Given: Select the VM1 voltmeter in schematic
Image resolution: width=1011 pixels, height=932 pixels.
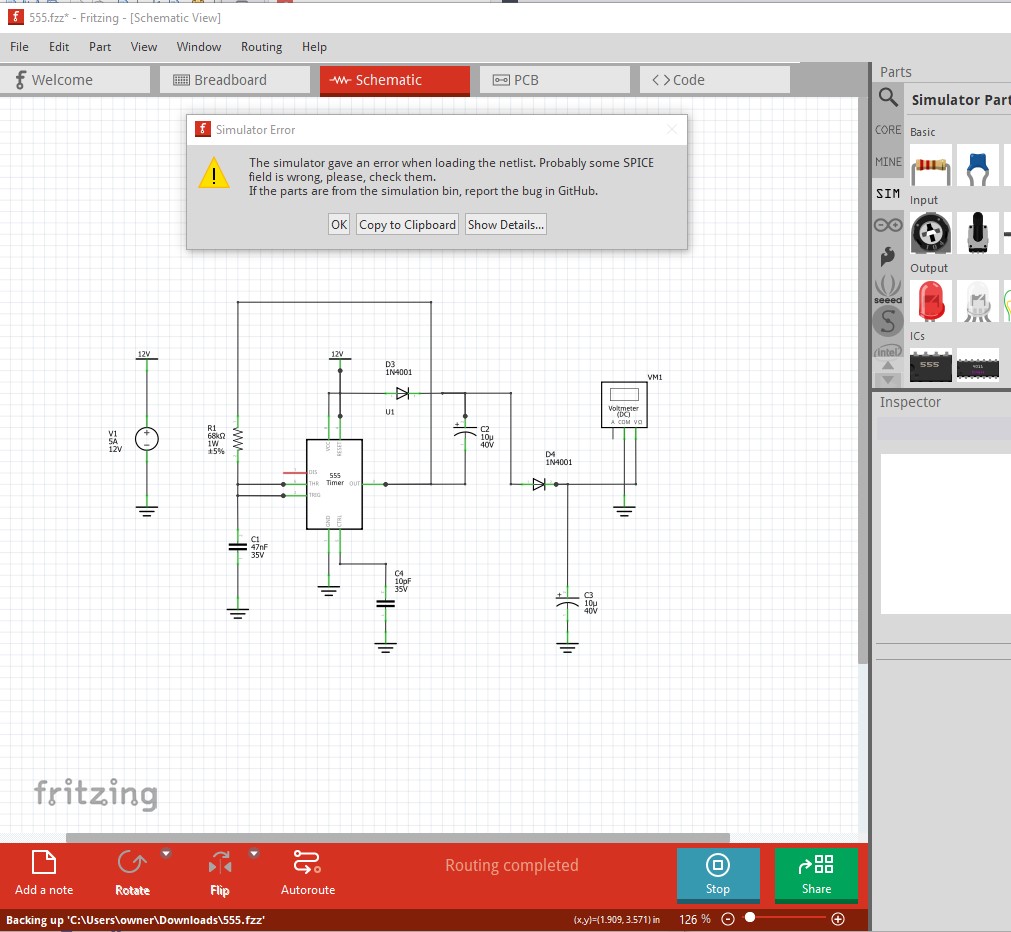Looking at the screenshot, I should pyautogui.click(x=624, y=404).
